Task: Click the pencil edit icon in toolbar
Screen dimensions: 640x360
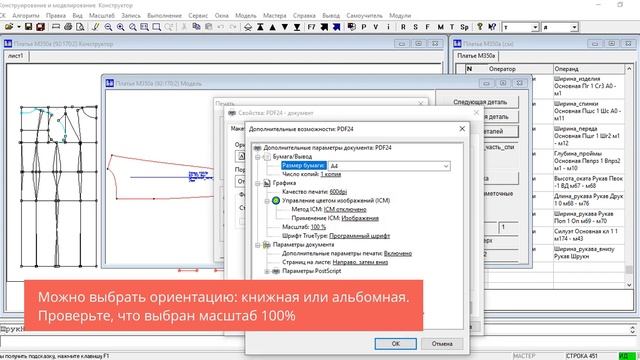Action: click(96, 27)
